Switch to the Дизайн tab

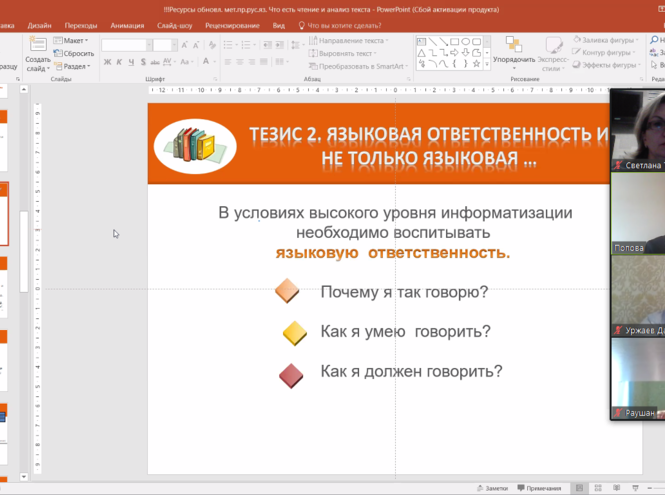coord(40,25)
